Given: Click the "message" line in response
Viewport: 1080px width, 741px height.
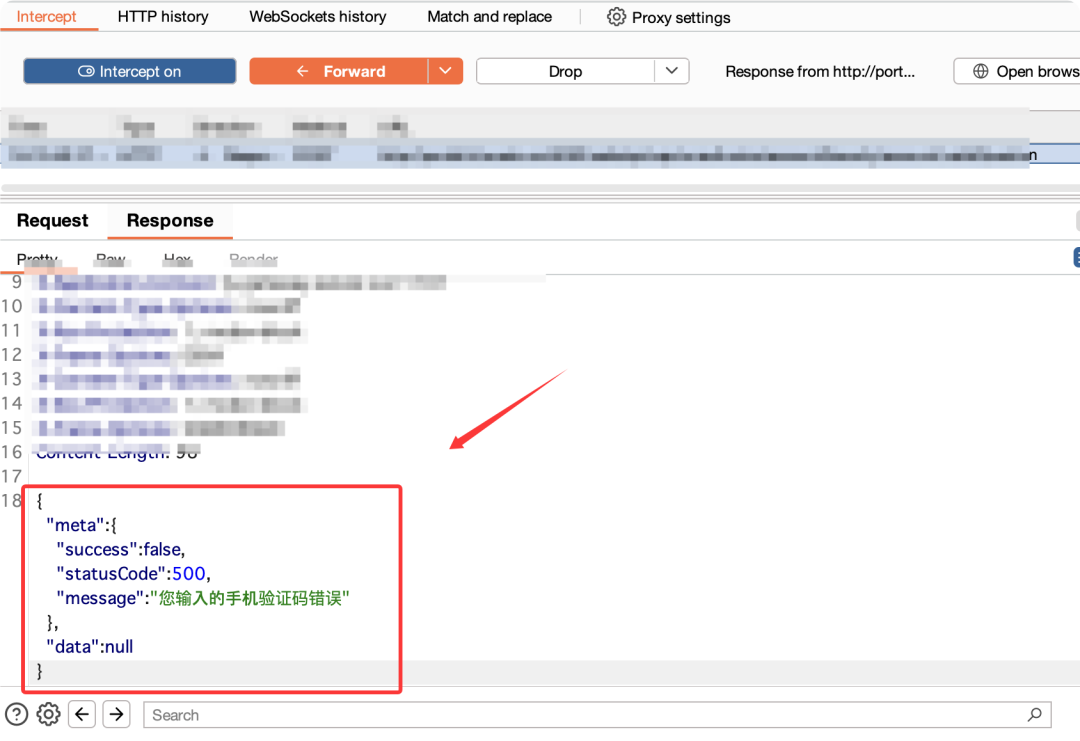Looking at the screenshot, I should [203, 598].
